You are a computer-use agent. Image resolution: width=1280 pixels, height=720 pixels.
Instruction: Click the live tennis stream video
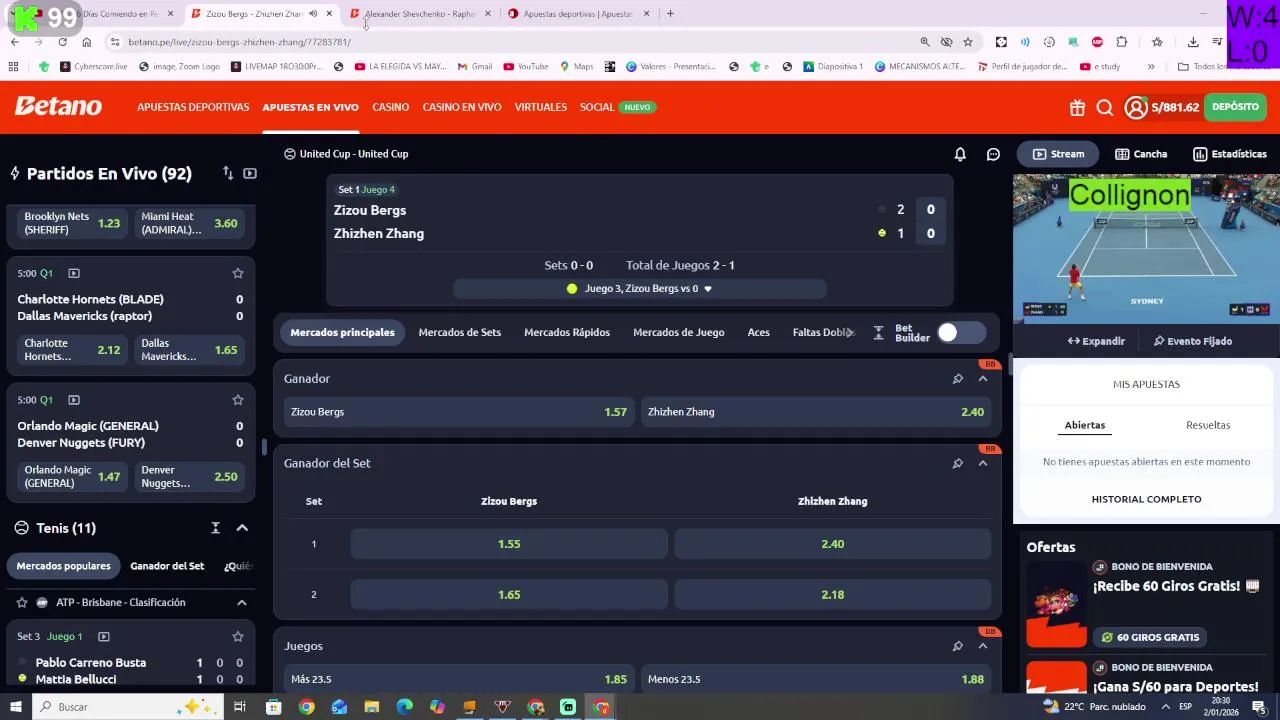(1146, 248)
